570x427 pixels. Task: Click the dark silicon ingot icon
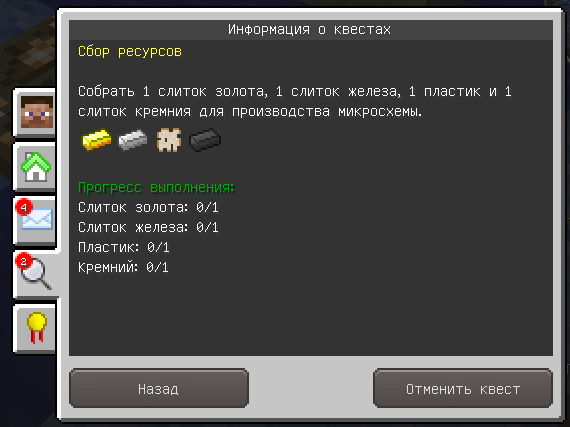(205, 140)
